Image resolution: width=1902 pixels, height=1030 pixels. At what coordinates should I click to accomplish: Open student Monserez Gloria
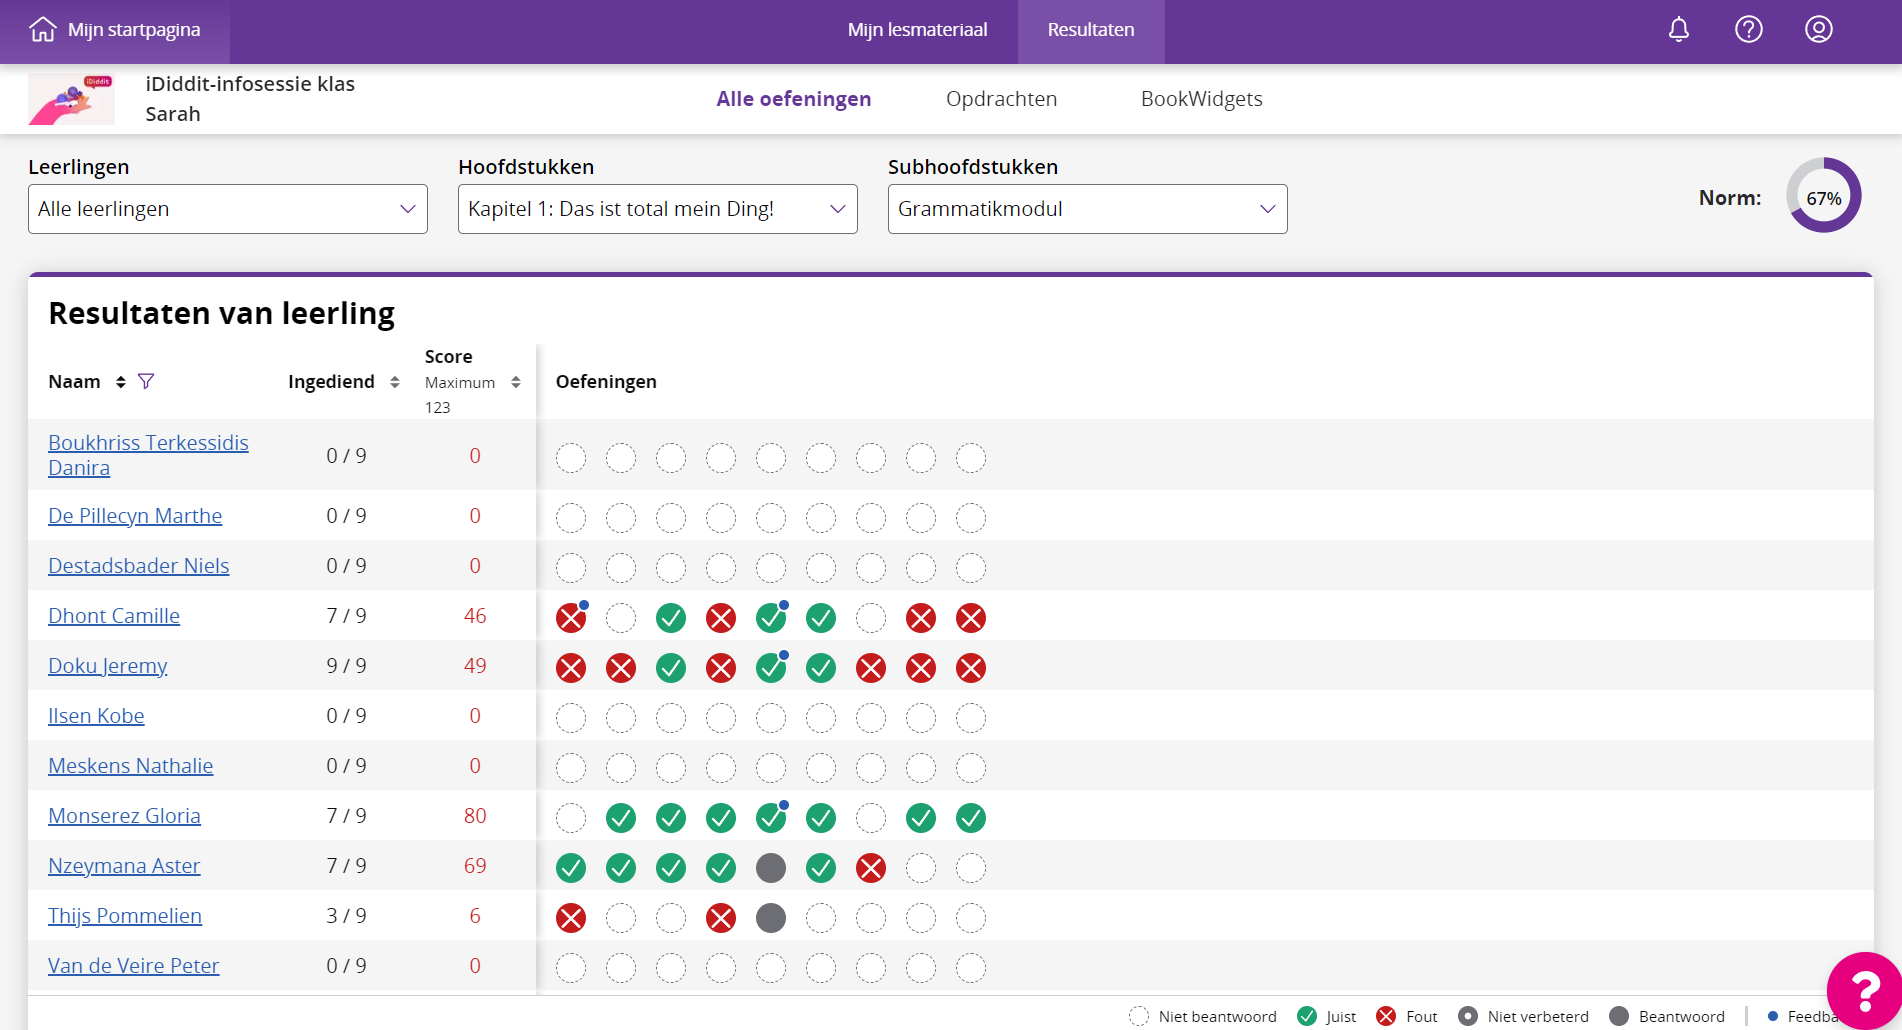[124, 816]
